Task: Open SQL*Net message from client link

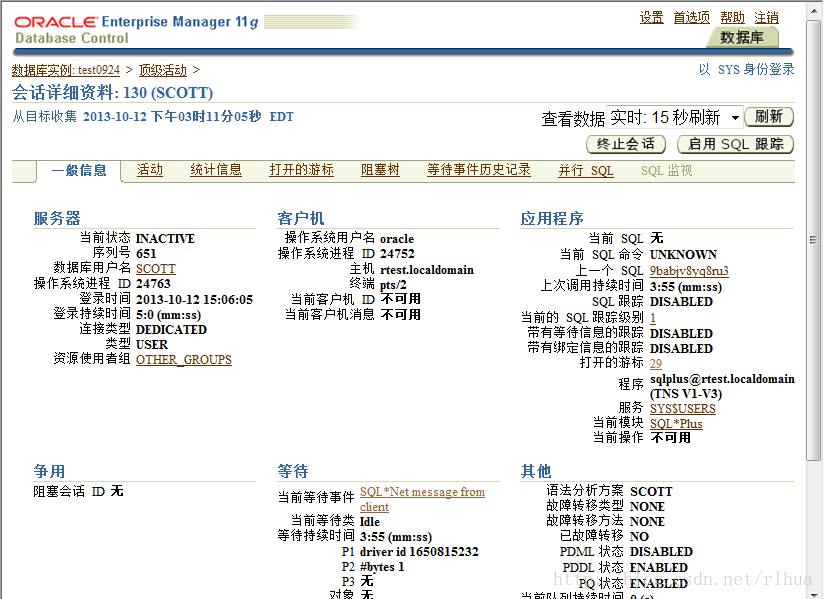Action: [x=422, y=499]
